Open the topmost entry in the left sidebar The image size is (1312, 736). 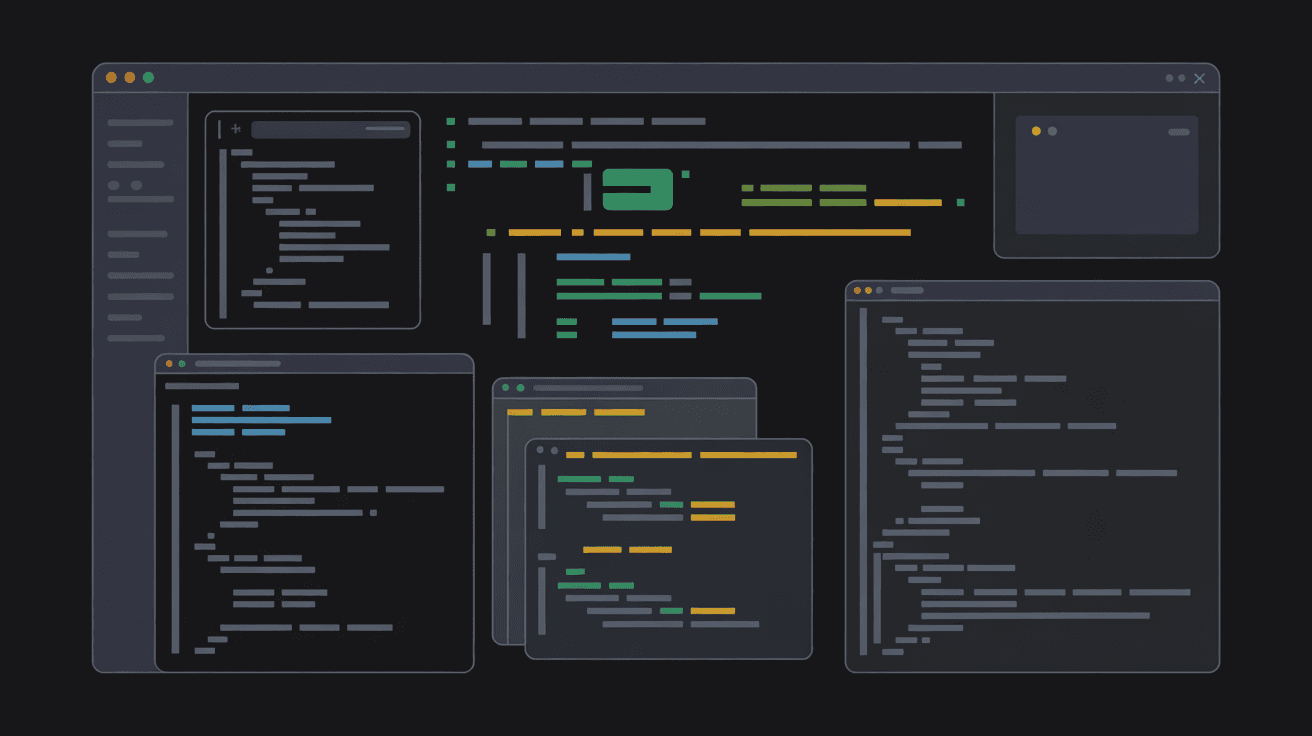point(140,123)
